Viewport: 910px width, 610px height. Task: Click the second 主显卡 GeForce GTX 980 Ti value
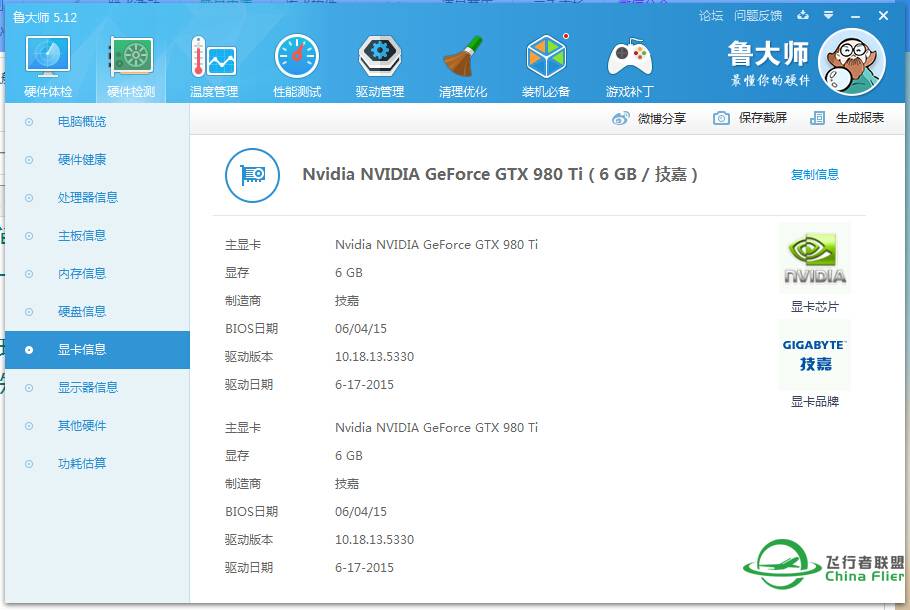[436, 428]
